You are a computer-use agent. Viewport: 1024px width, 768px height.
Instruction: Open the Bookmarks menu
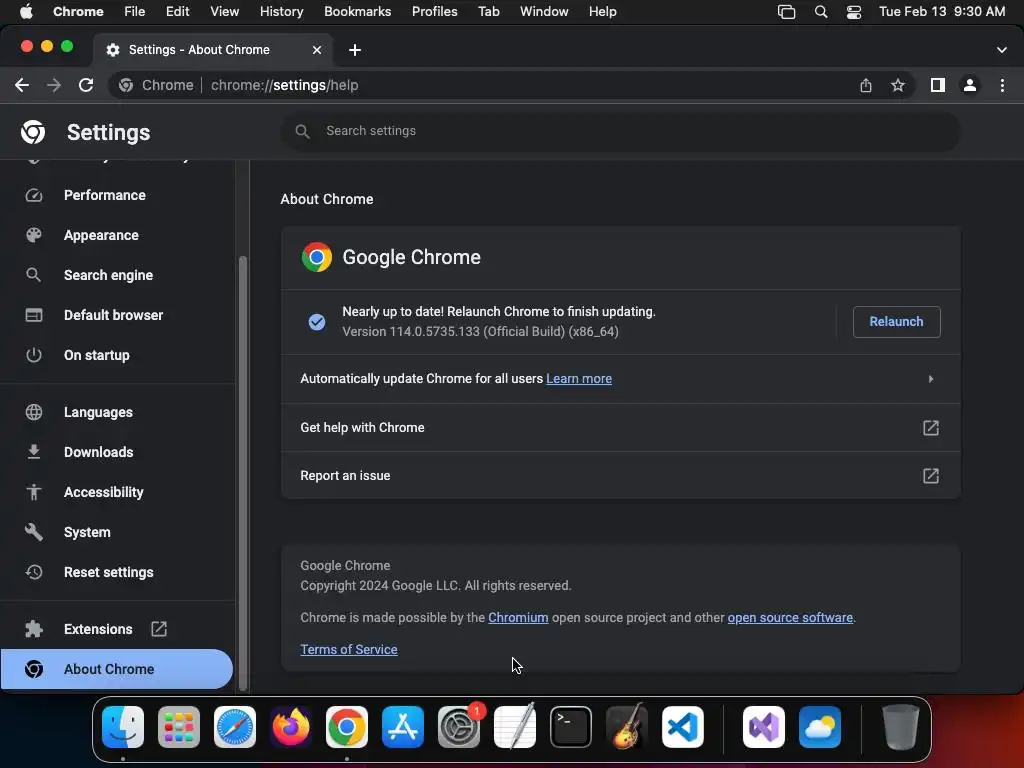[357, 12]
